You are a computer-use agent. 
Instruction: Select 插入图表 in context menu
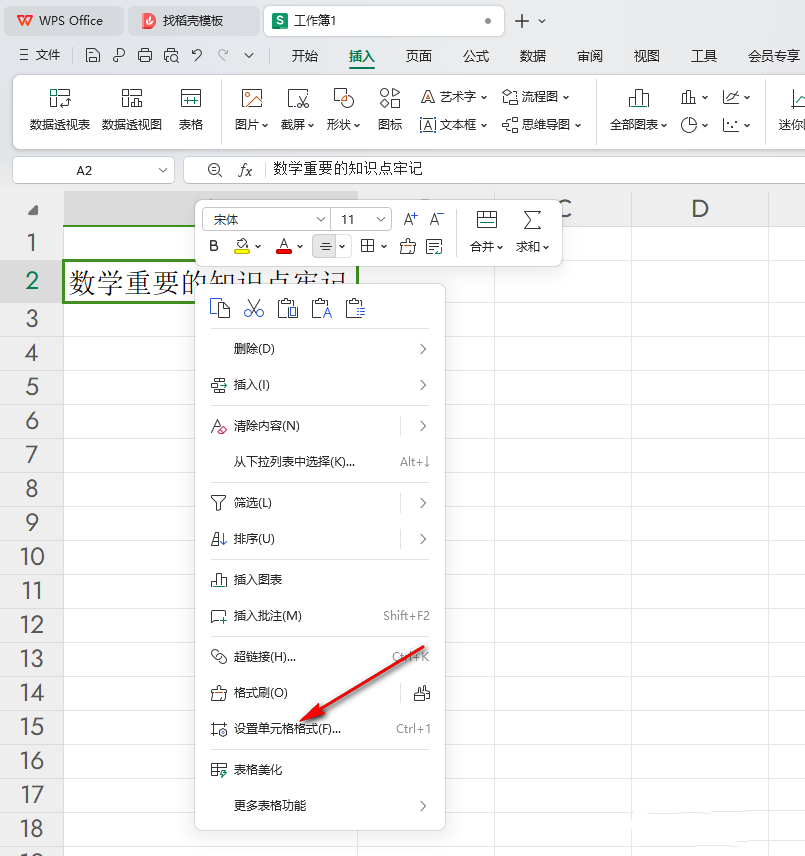[320, 580]
